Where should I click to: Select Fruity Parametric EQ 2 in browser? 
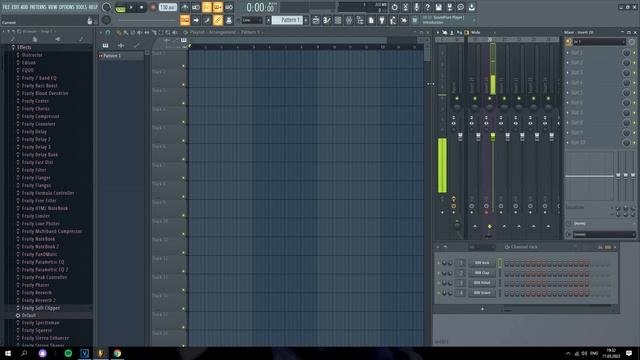(x=44, y=269)
